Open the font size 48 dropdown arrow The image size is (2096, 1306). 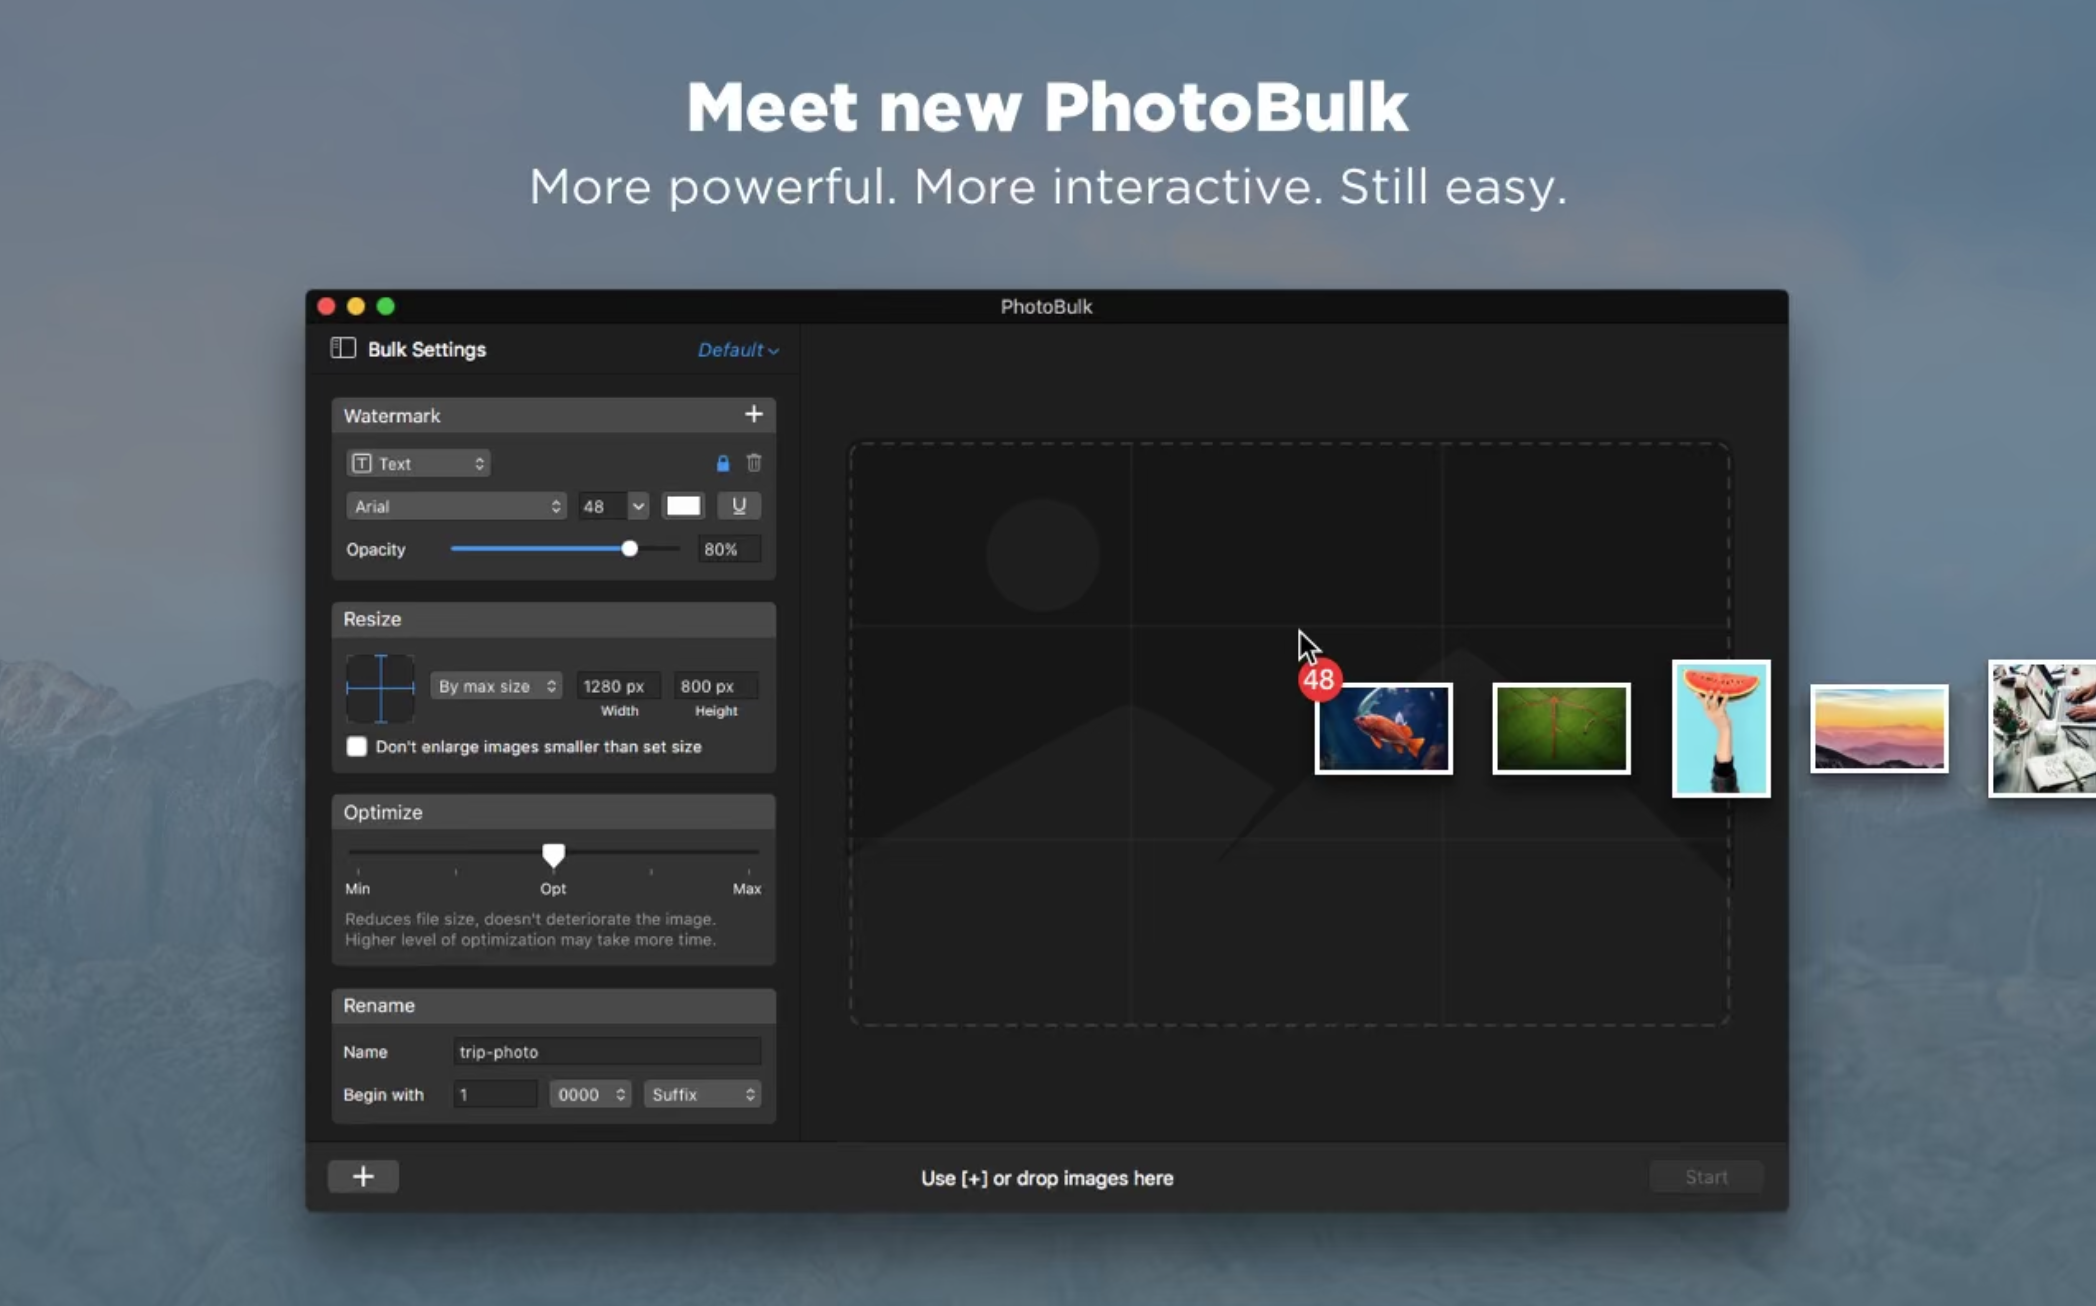pos(638,507)
